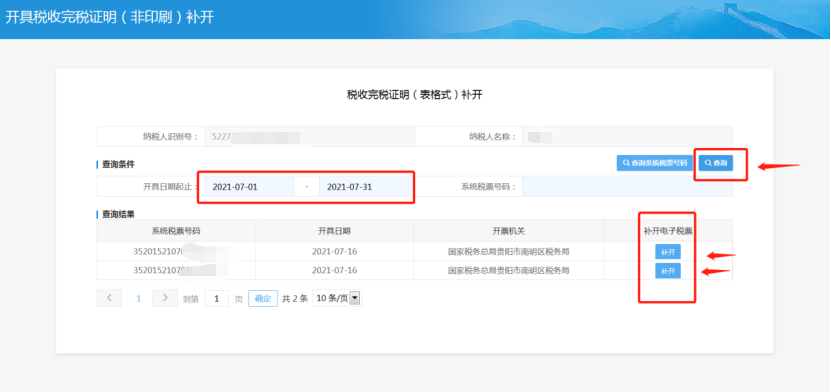Click the 开具日期 column header
831x392 pixels.
pos(334,231)
